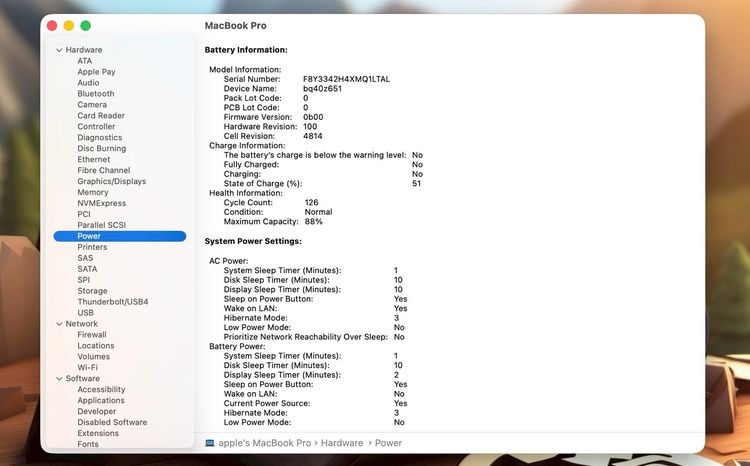The width and height of the screenshot is (750, 466).
Task: Select NVMExpress in the sidebar
Action: point(101,203)
